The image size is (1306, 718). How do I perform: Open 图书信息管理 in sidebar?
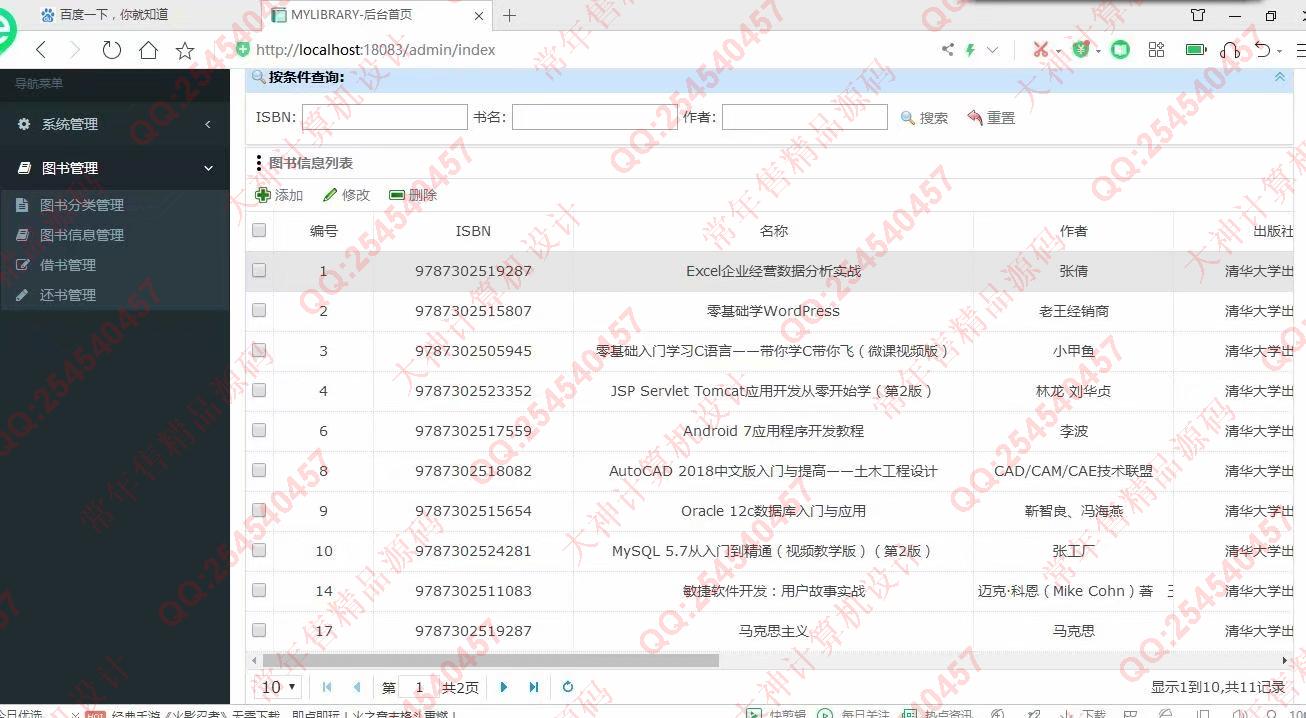click(82, 235)
